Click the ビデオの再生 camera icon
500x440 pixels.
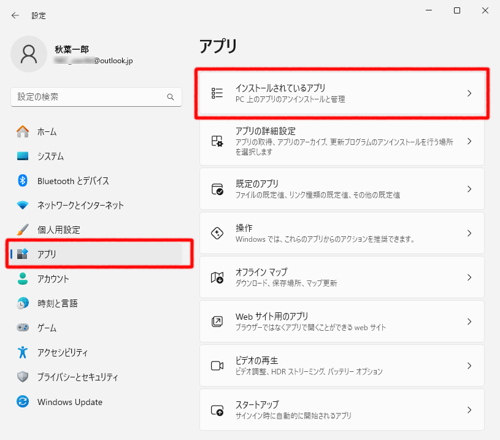coord(217,366)
